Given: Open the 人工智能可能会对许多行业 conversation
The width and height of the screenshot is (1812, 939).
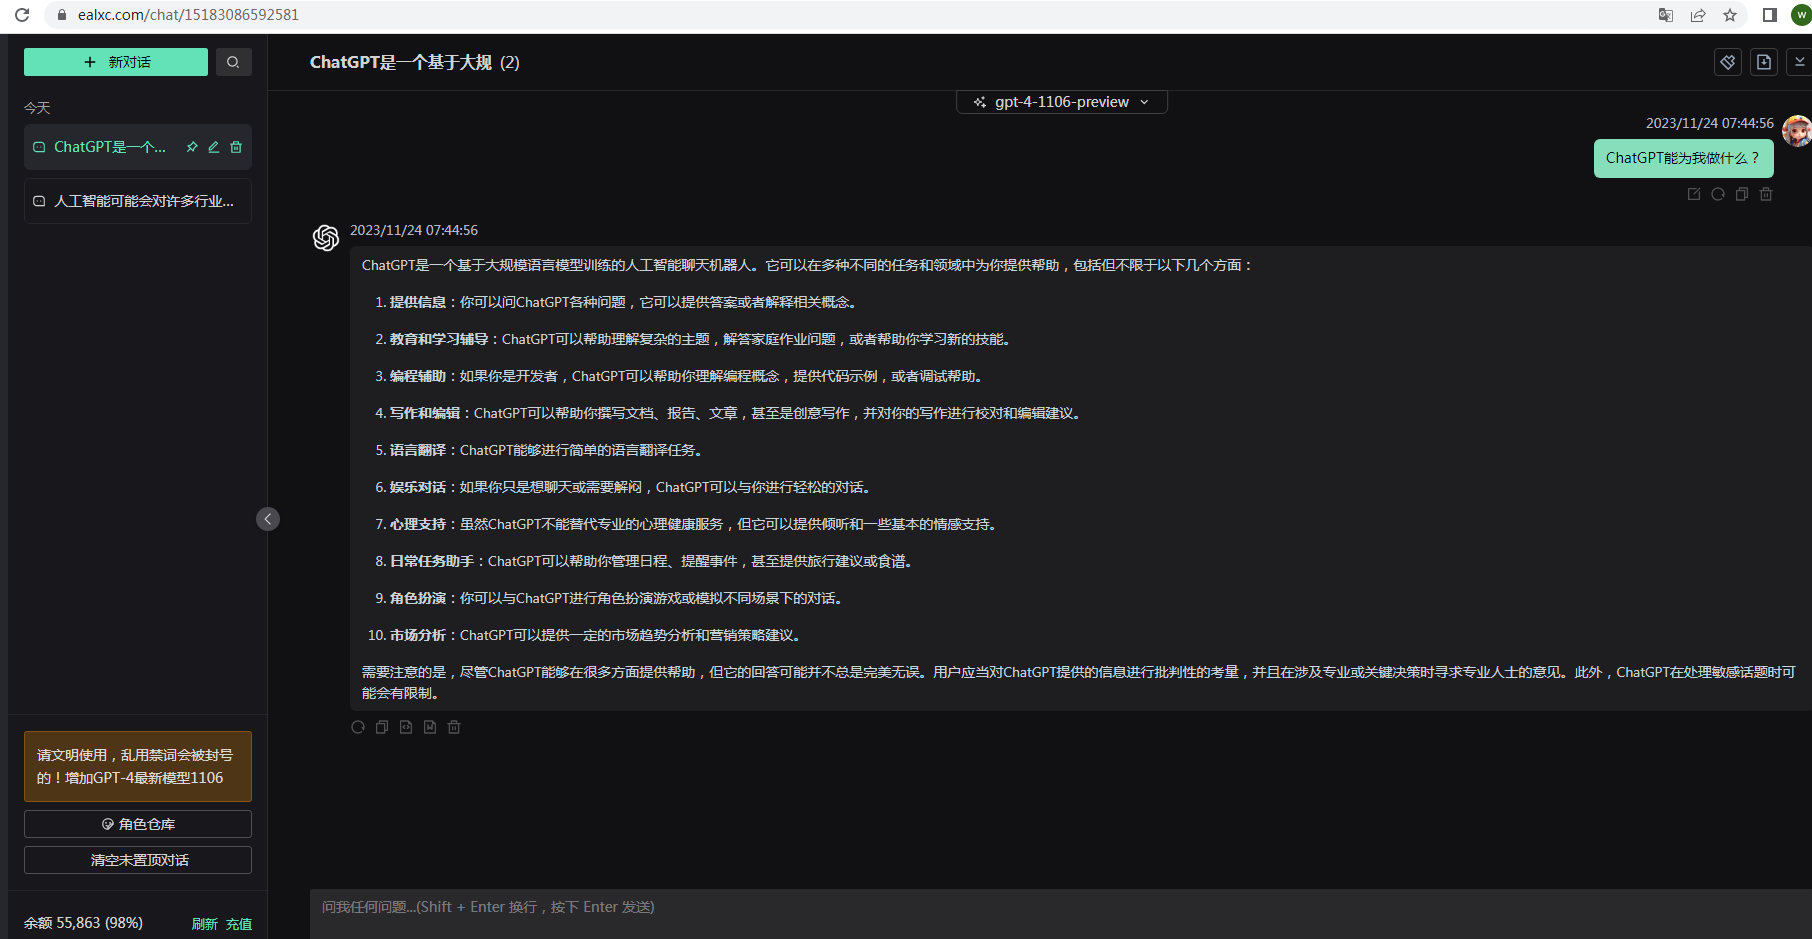Looking at the screenshot, I should 138,201.
